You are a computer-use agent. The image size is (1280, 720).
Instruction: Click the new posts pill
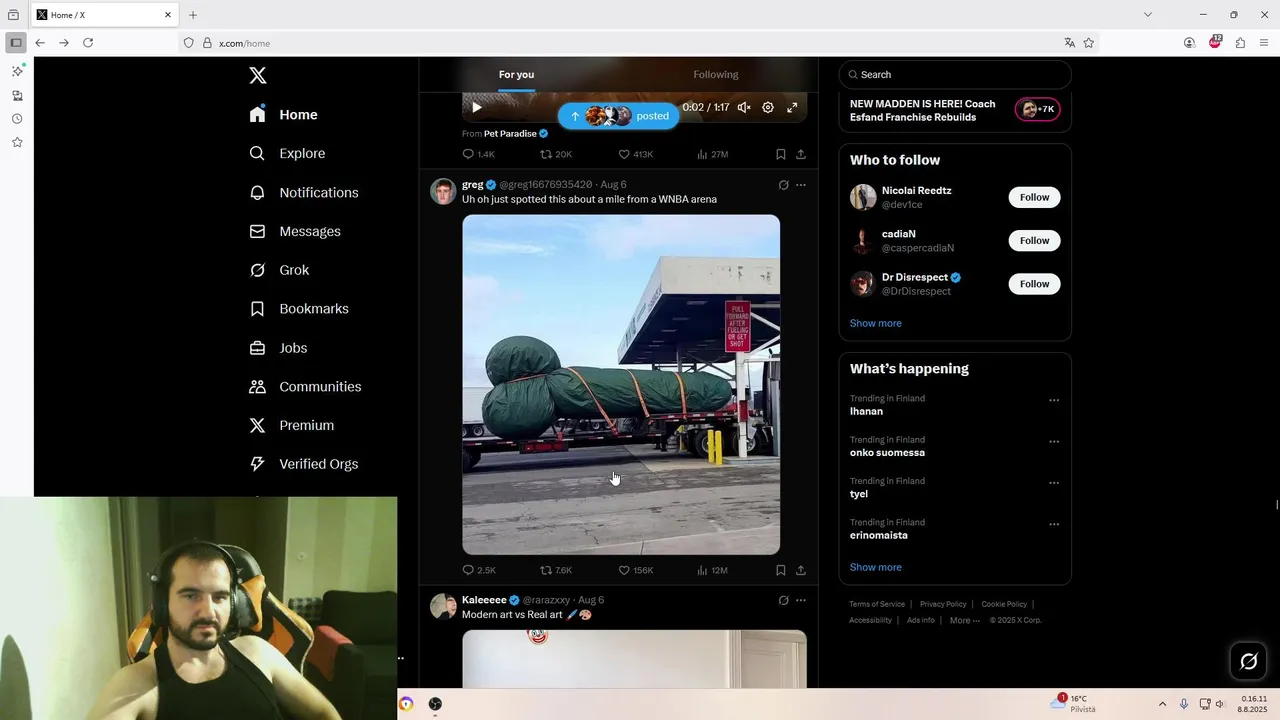coord(618,116)
